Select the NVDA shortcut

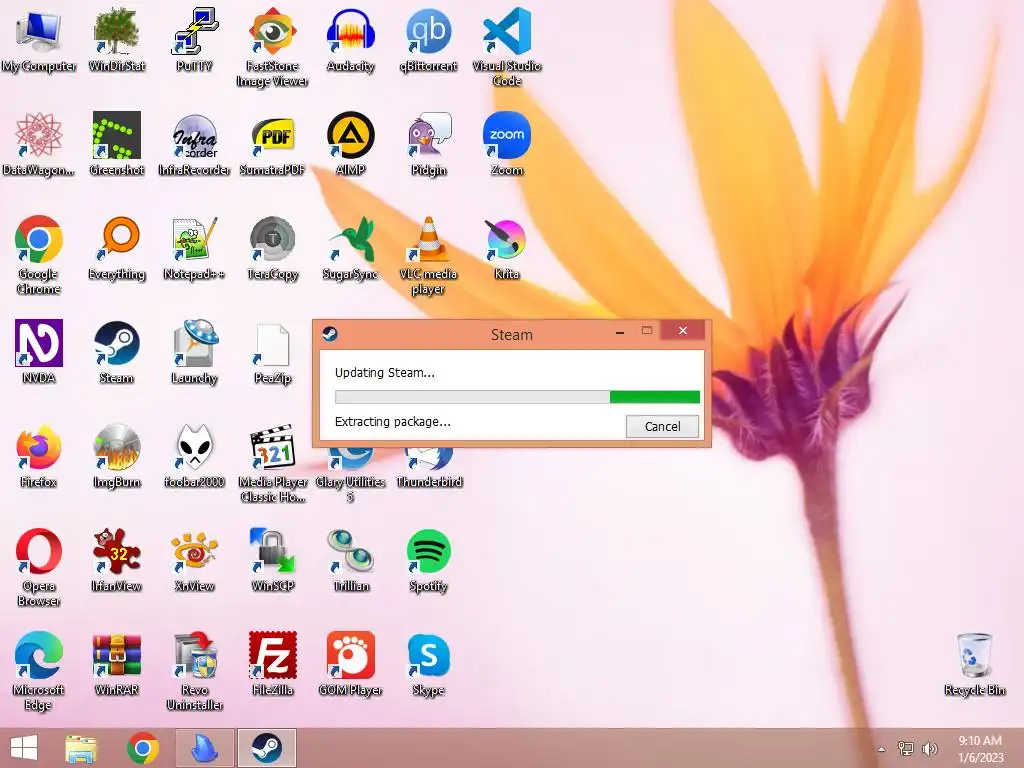point(39,352)
